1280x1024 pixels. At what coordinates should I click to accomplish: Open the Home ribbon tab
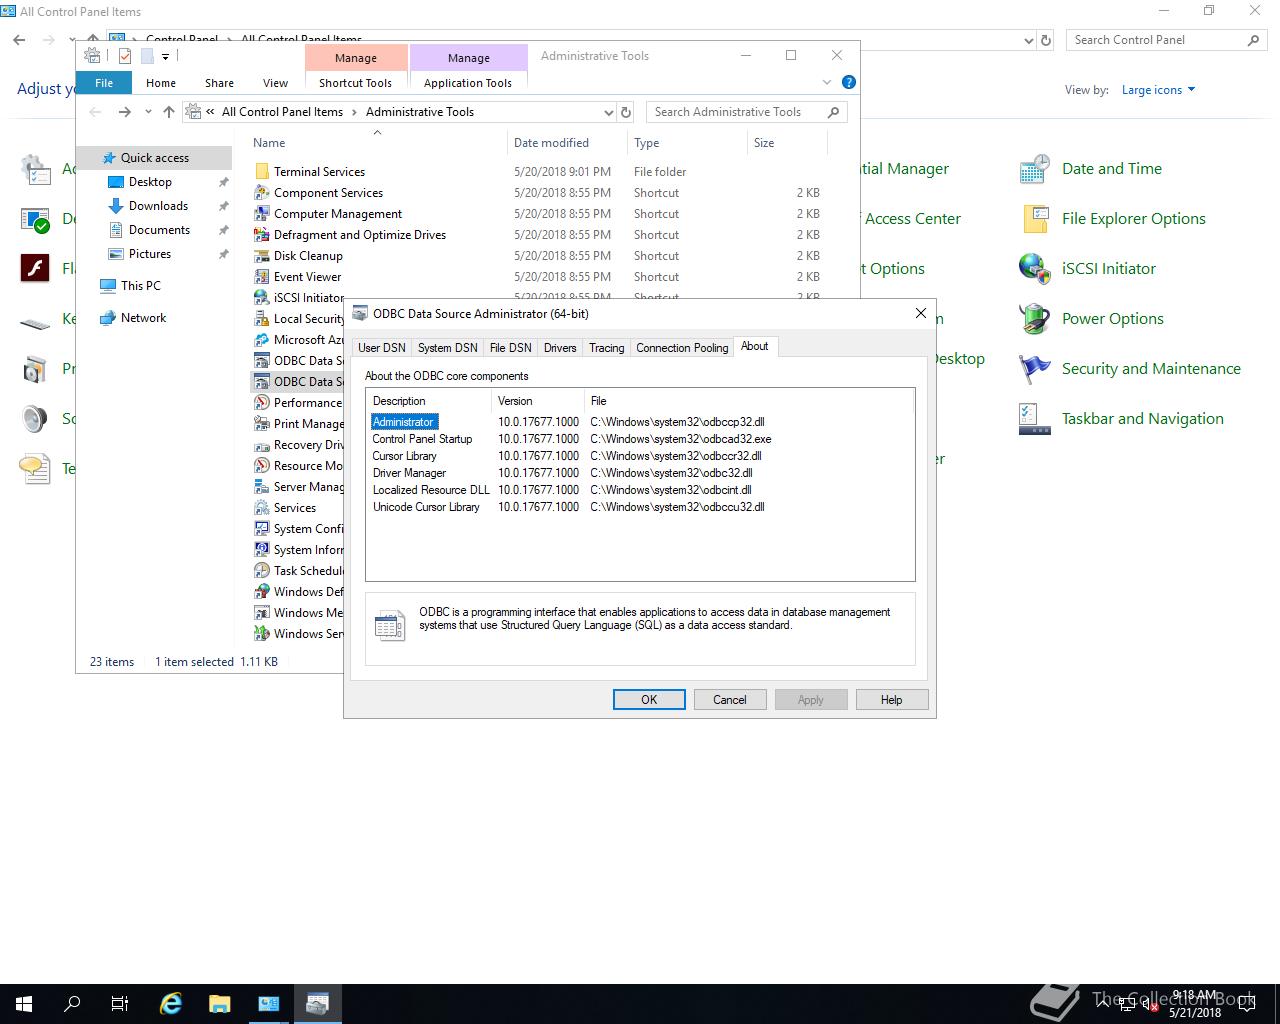[x=161, y=83]
